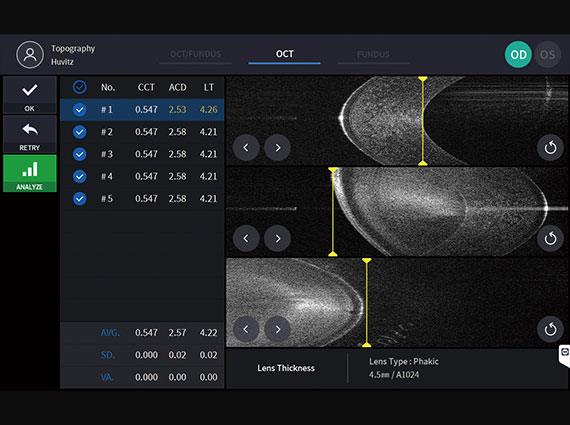Go to next frame in anterior lens scan

click(277, 238)
